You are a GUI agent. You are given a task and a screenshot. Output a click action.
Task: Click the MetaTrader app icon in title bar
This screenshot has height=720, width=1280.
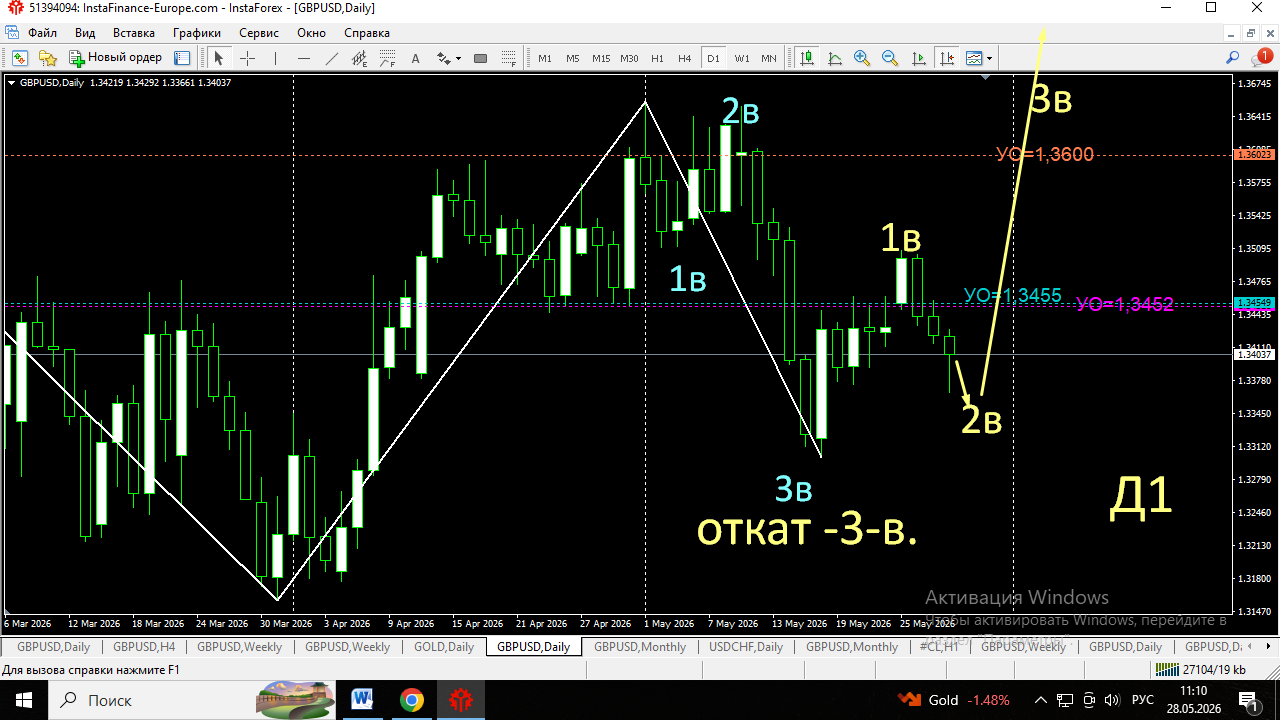pyautogui.click(x=15, y=7)
